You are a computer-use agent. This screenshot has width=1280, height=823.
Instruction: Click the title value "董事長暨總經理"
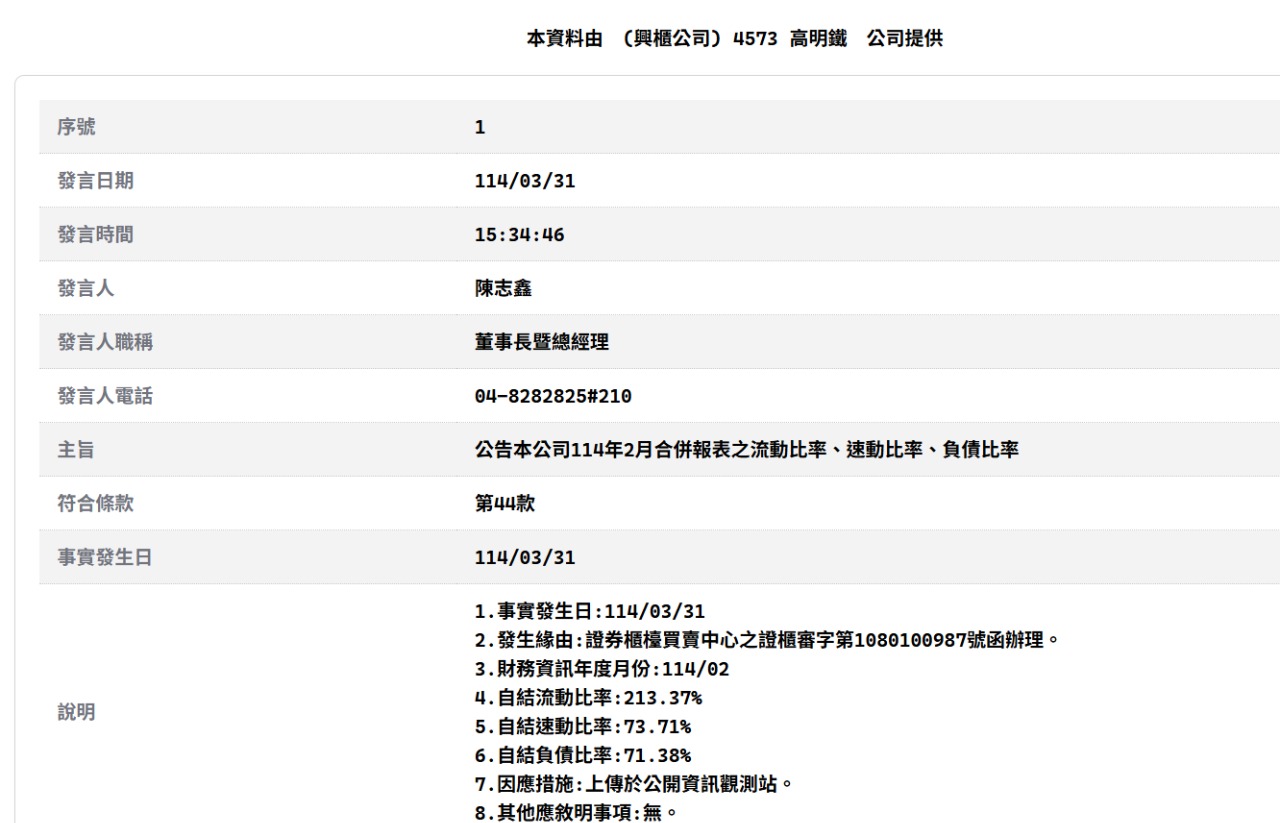click(x=541, y=343)
